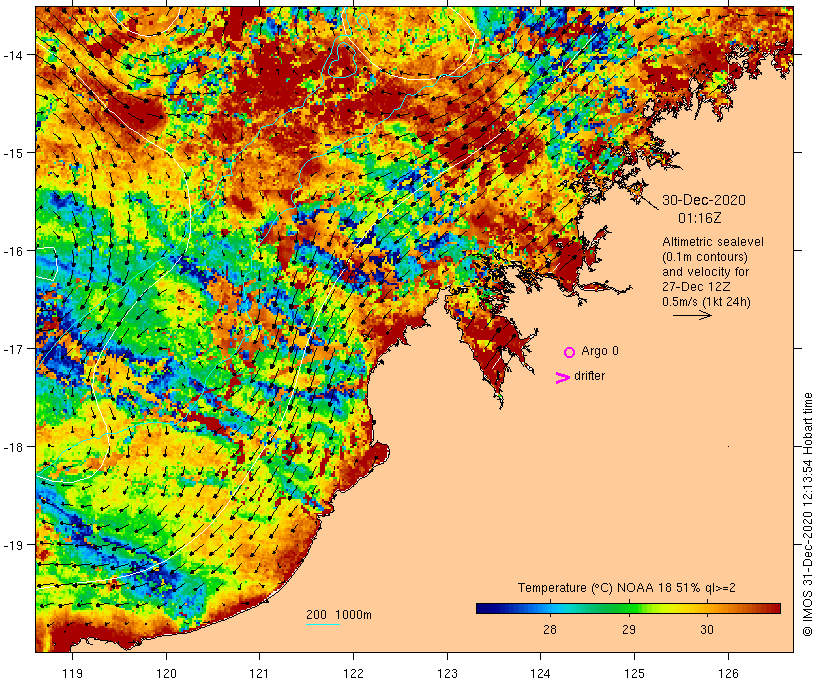820x680 pixels.
Task: Click the 123 longitude axis label
Action: [447, 673]
